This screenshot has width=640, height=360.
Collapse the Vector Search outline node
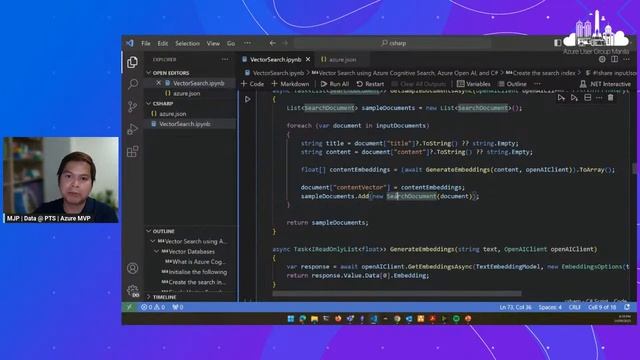(x=153, y=241)
